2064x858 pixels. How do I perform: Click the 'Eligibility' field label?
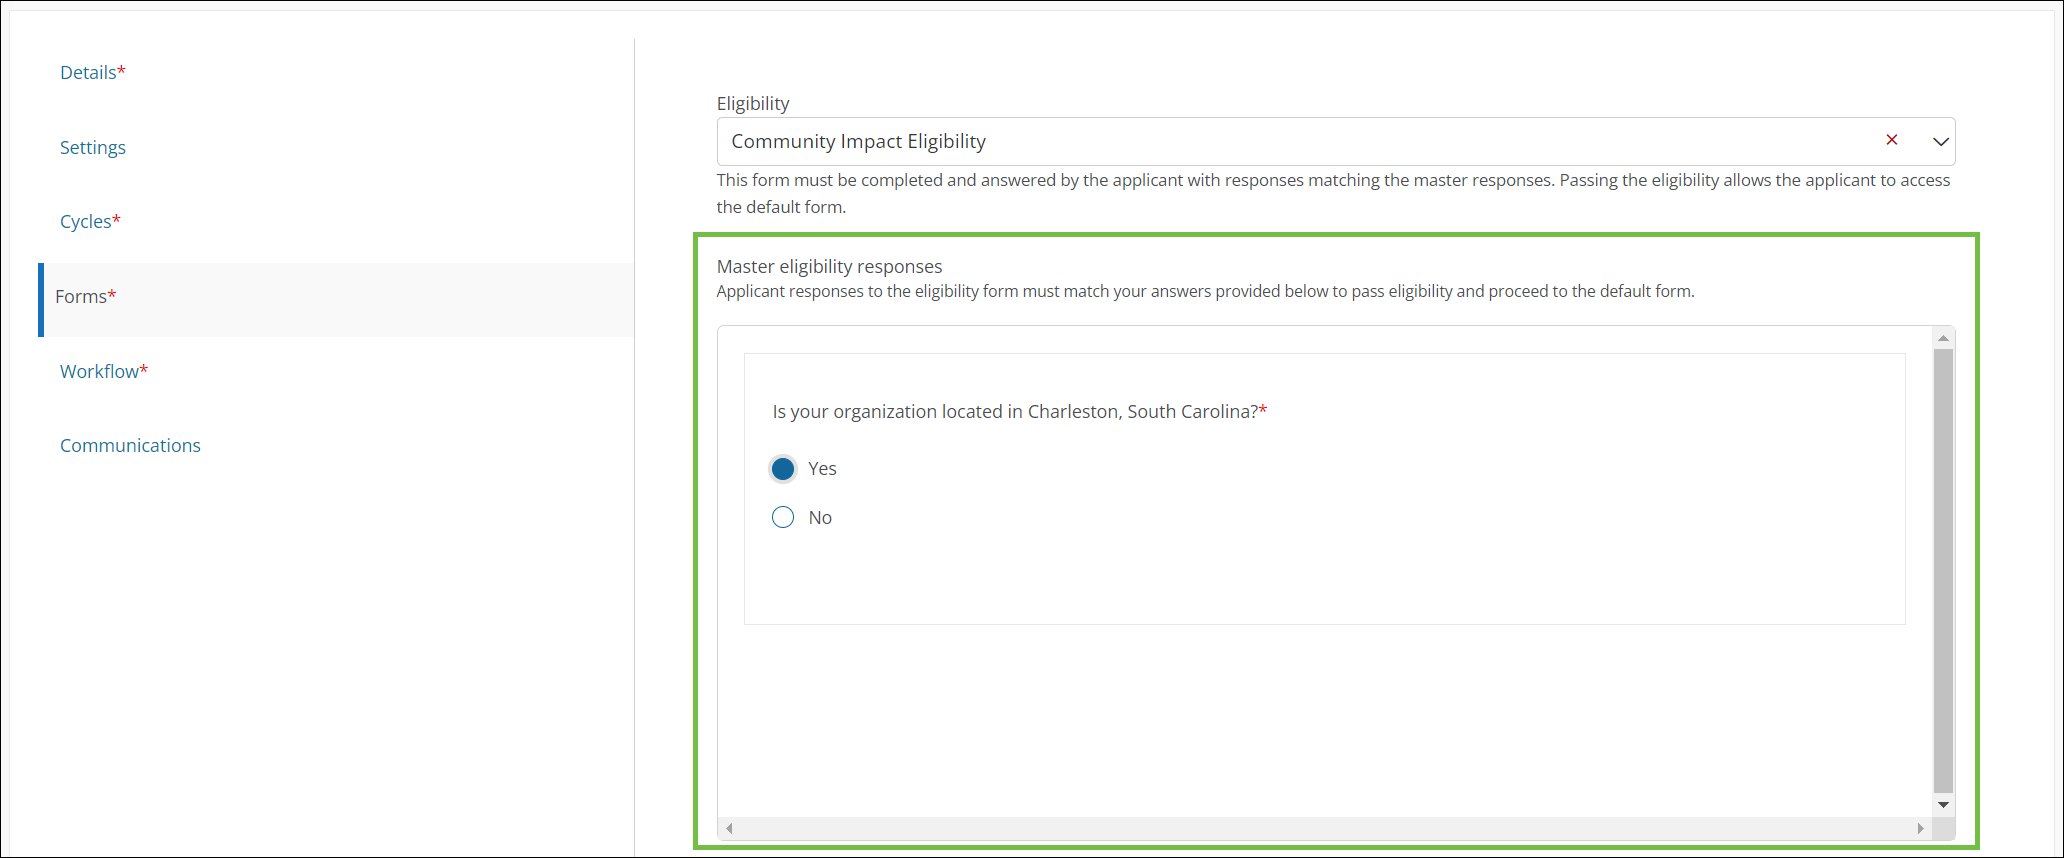click(x=753, y=103)
